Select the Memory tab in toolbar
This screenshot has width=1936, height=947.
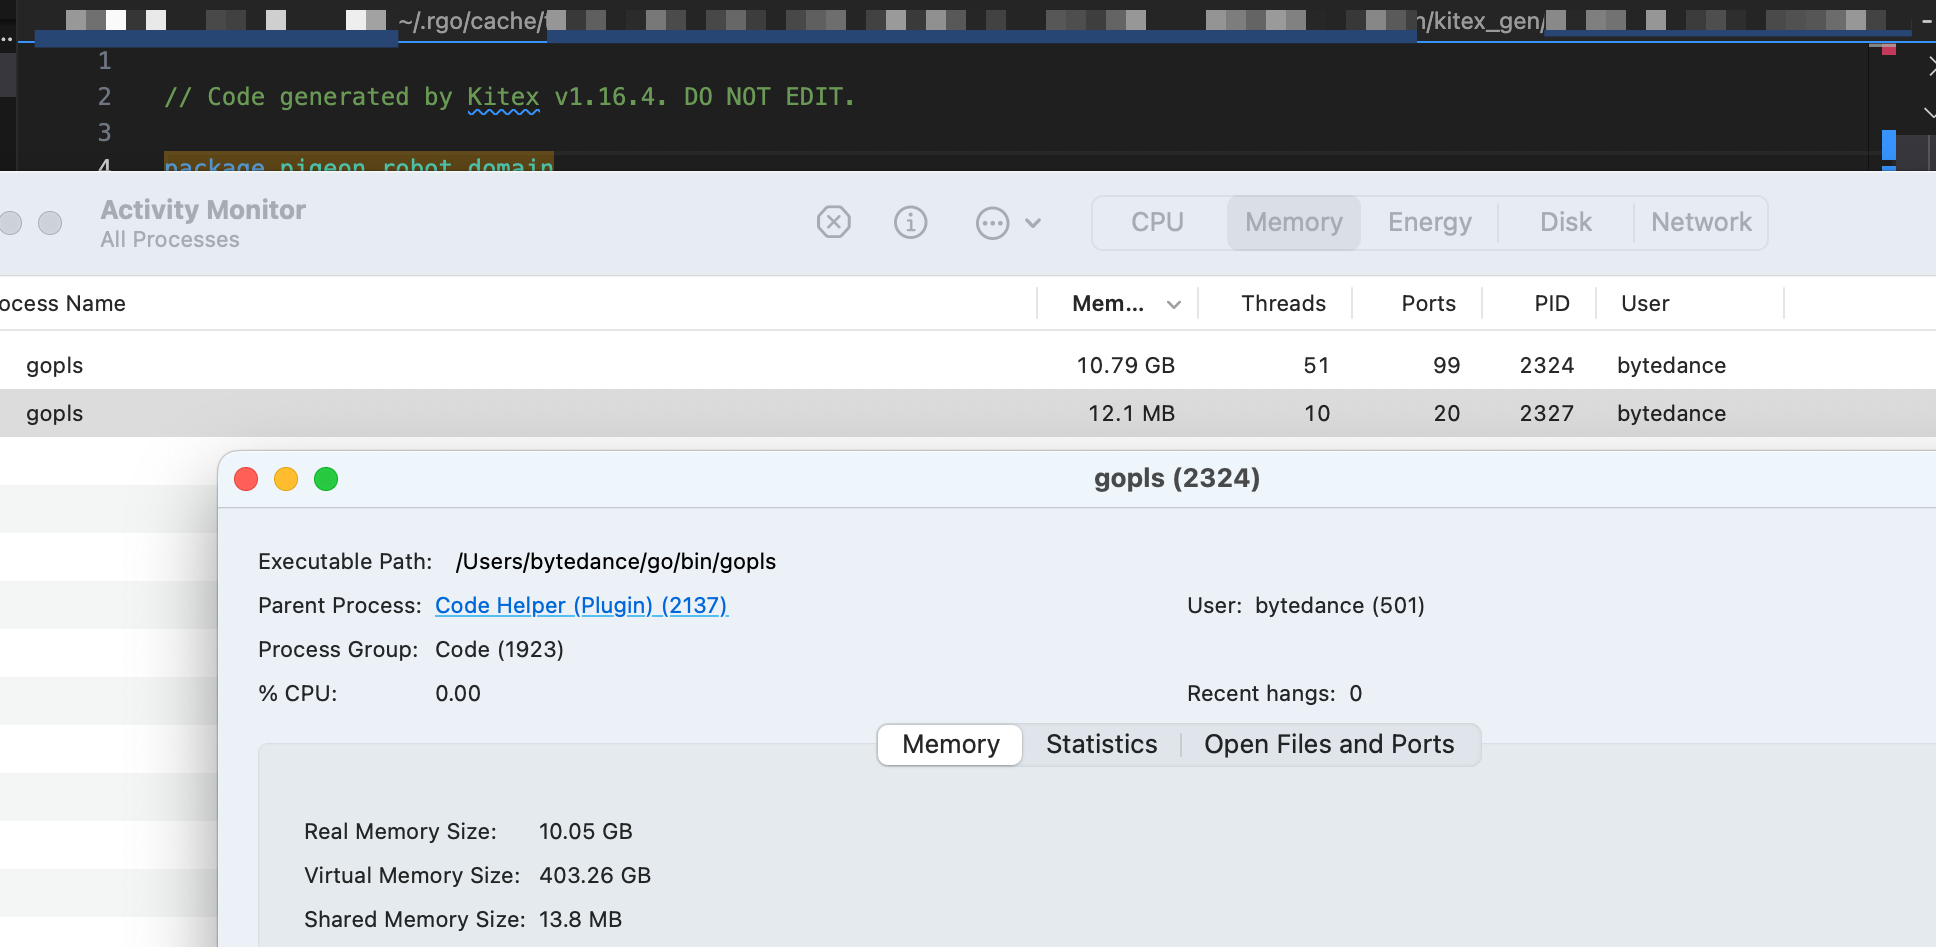[x=1293, y=222]
